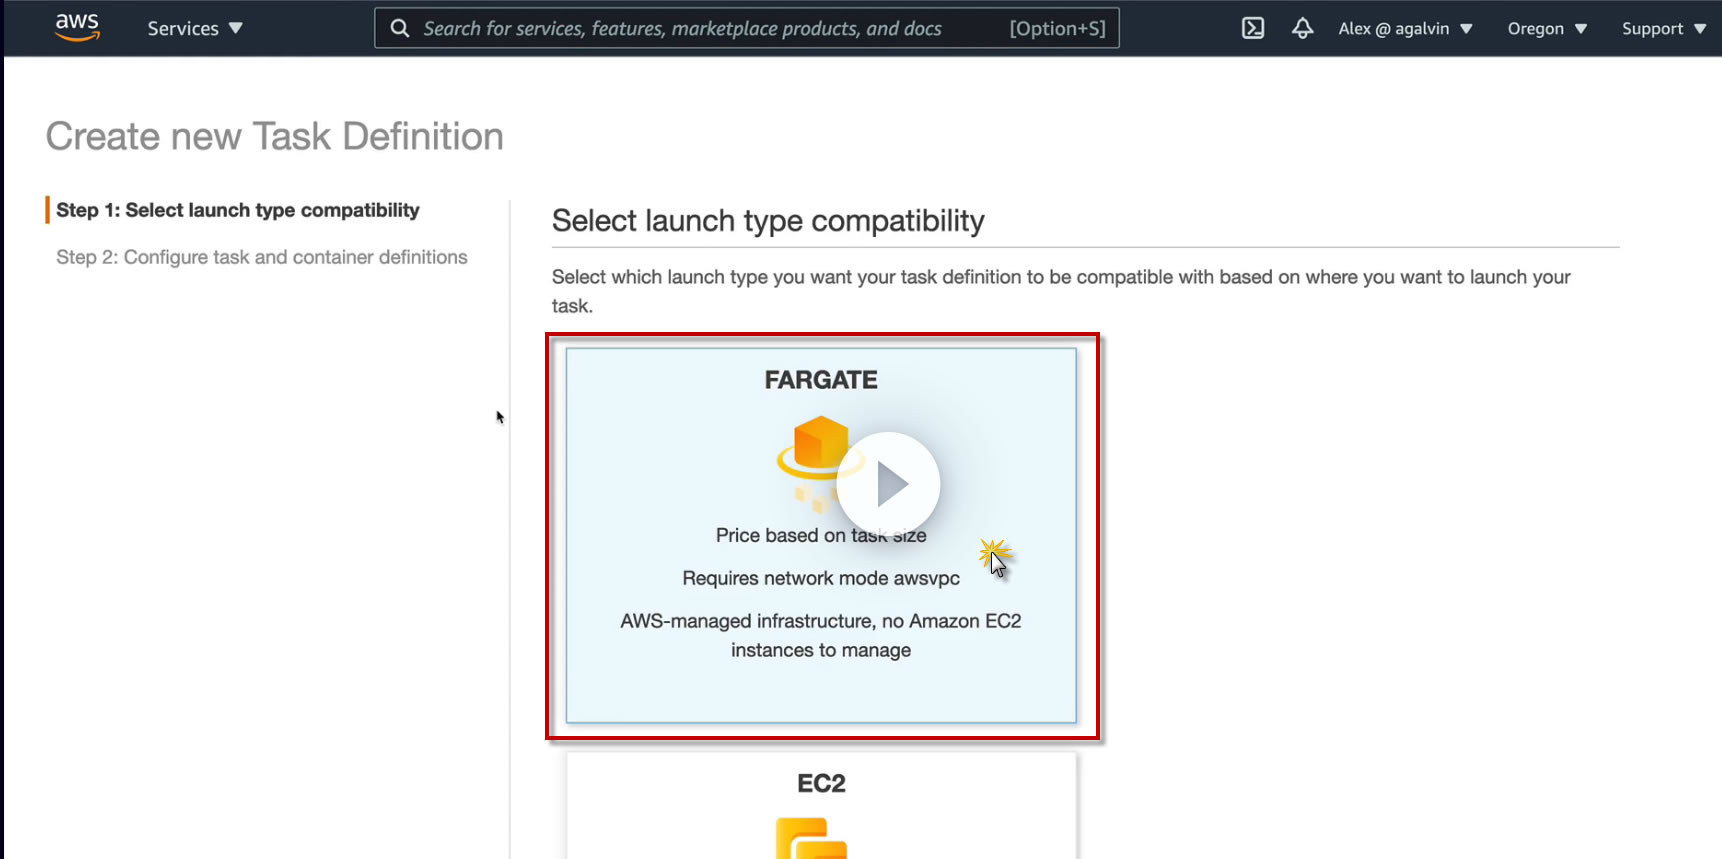Focus the services search input field
Viewport: 1722px width, 859px height.
(700, 28)
